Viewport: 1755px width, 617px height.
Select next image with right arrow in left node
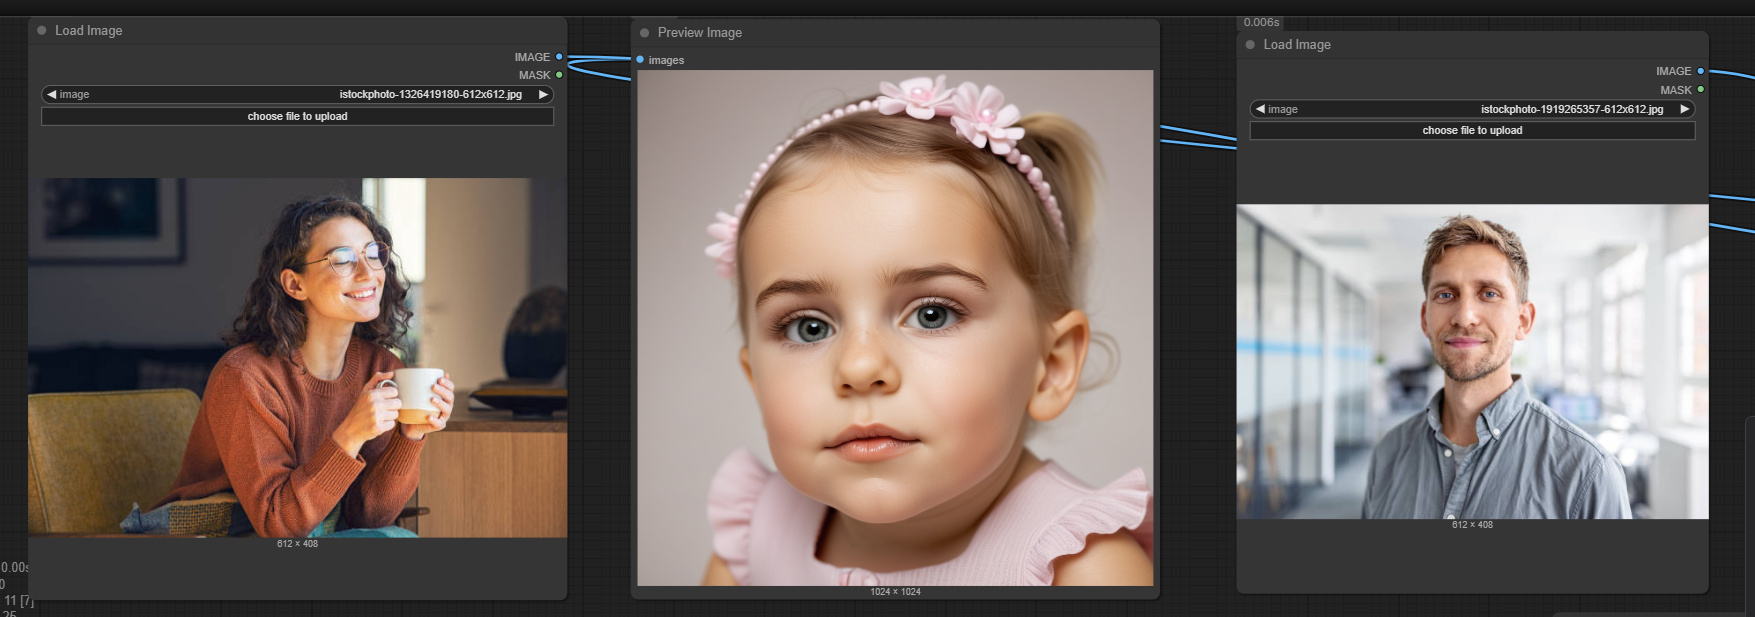click(x=543, y=94)
